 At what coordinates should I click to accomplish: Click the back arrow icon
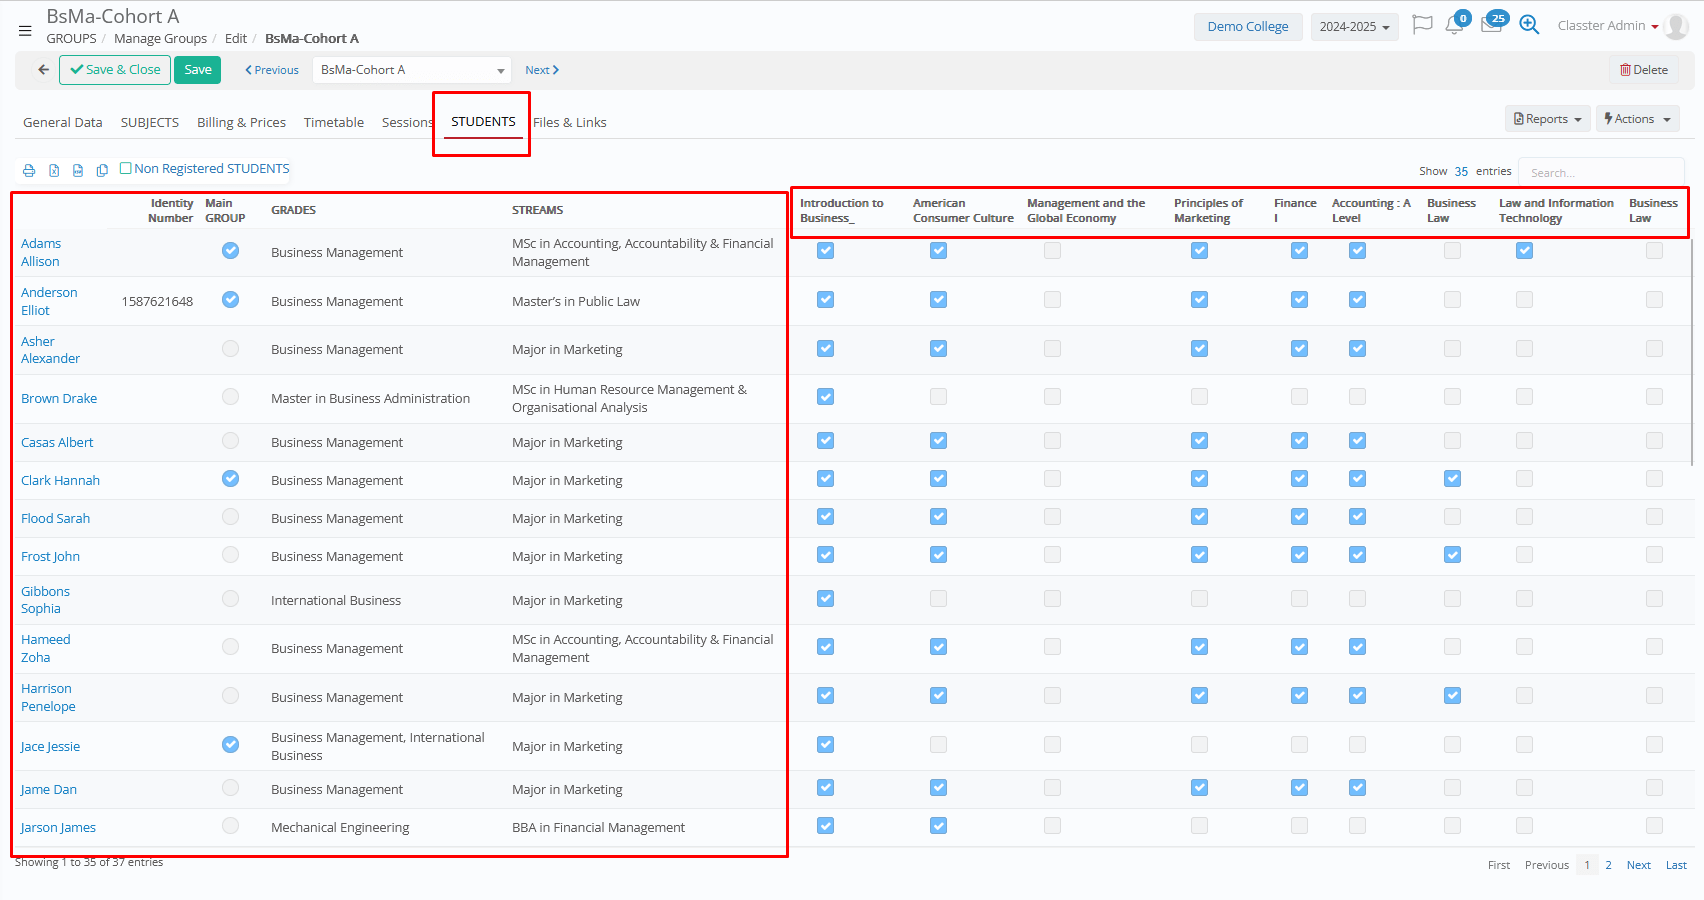tap(43, 70)
